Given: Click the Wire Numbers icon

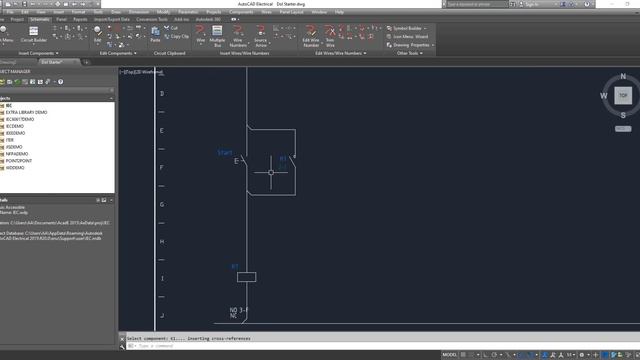Looking at the screenshot, I should 238,31.
